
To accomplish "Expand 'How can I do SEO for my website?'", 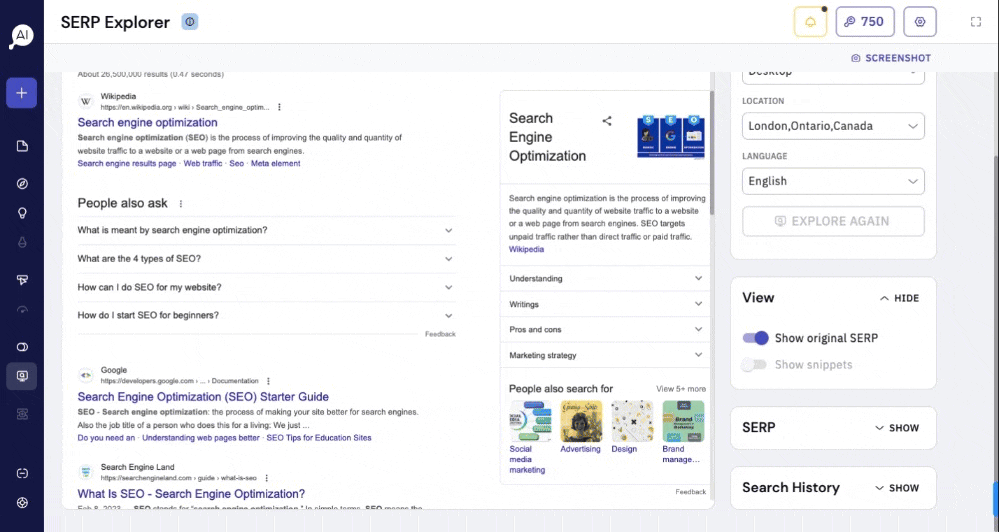I will [266, 287].
